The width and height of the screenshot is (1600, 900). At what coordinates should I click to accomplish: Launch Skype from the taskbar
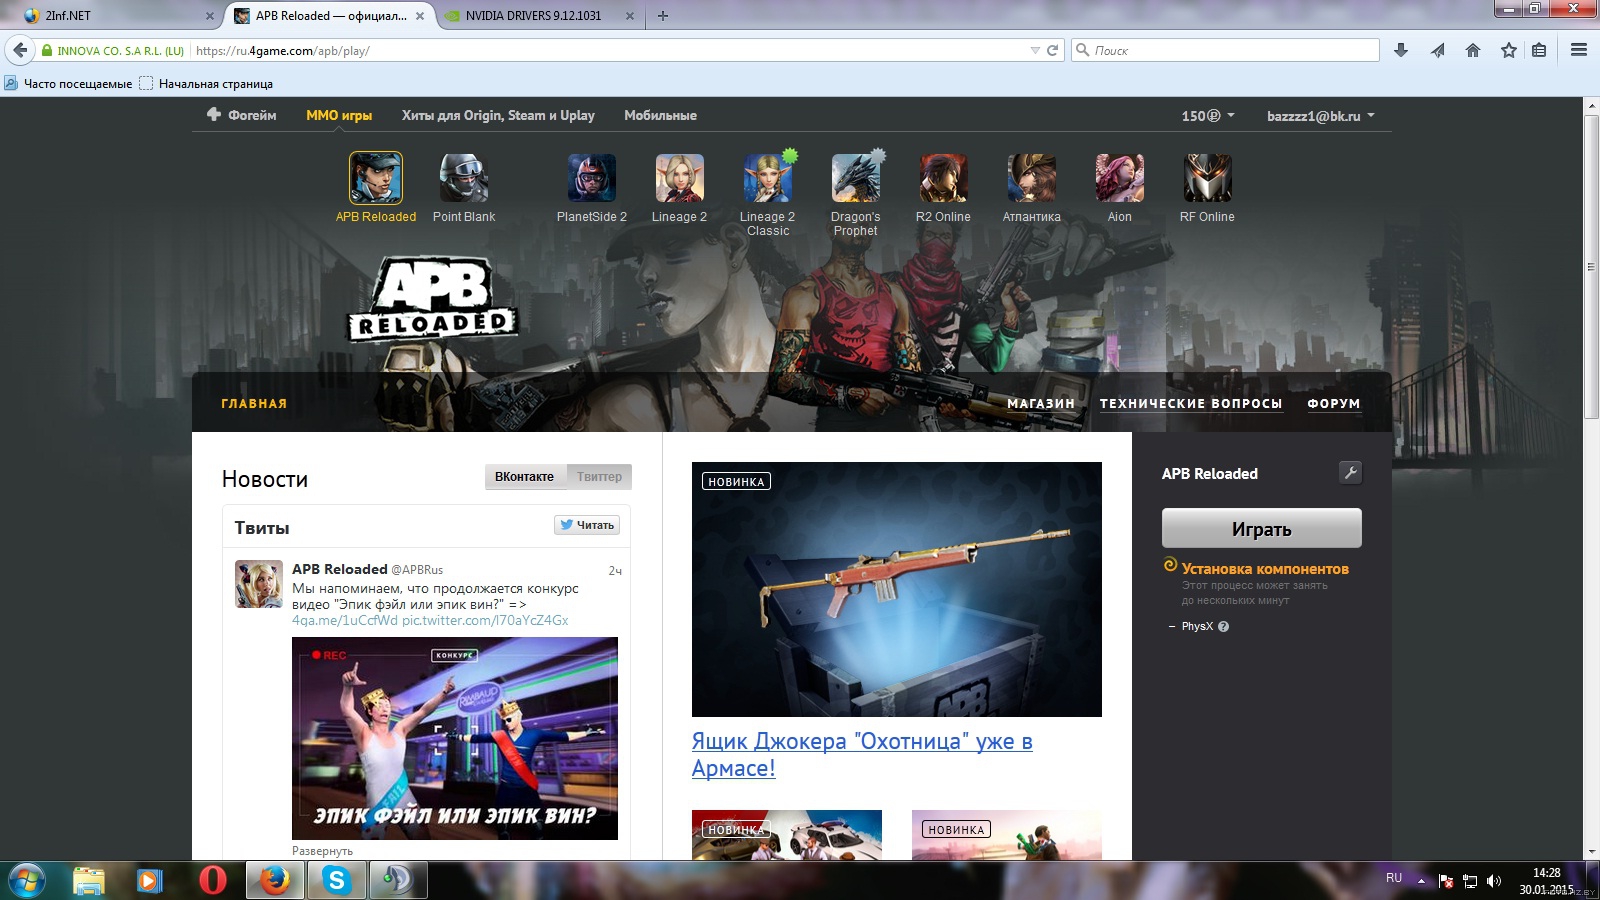point(336,880)
